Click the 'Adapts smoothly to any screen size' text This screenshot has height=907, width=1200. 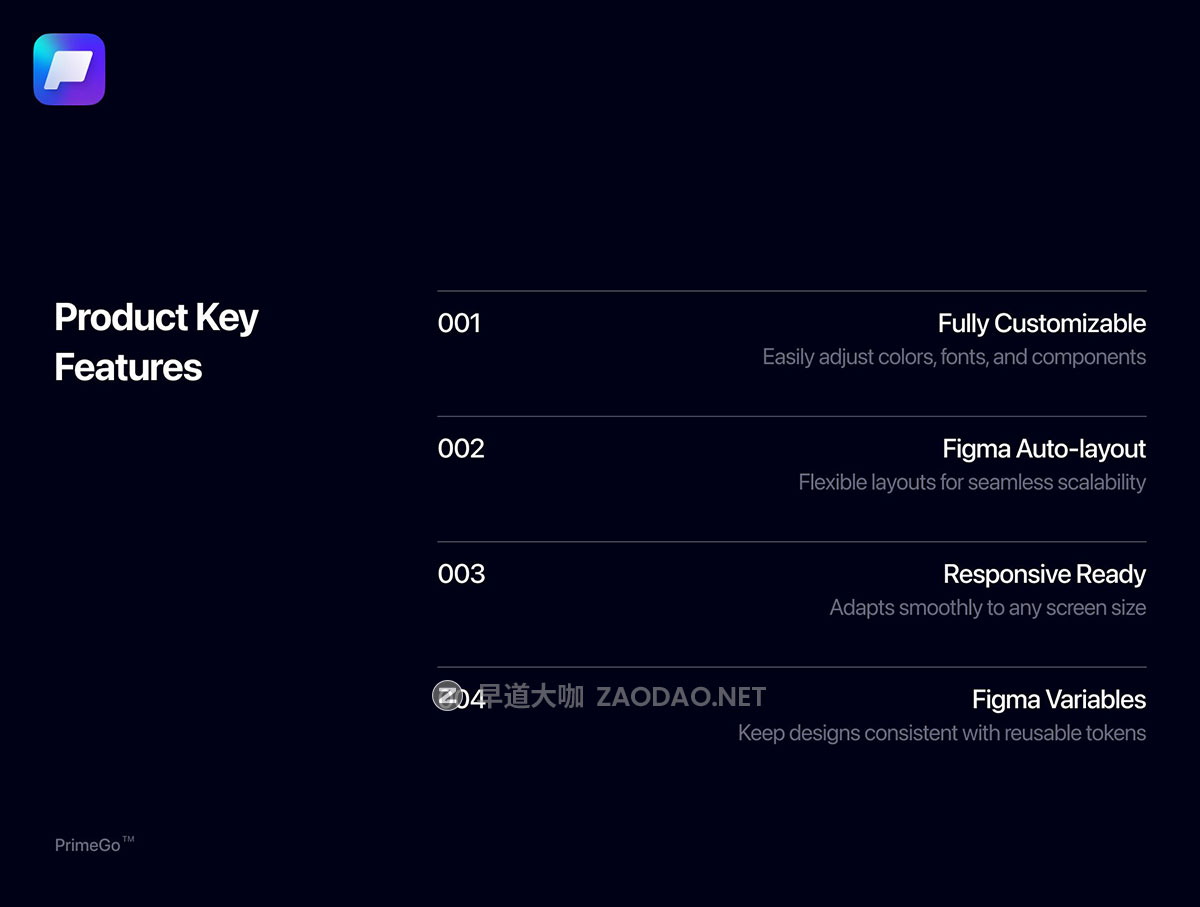tap(988, 607)
